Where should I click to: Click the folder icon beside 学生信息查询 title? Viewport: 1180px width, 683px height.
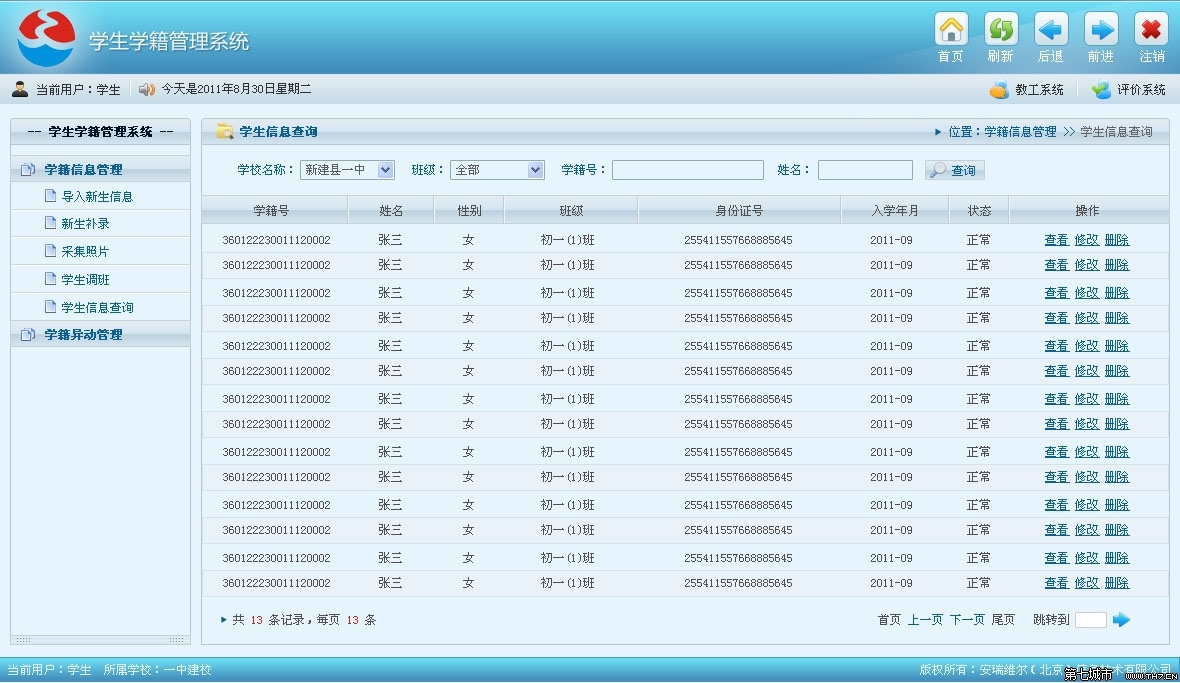click(x=226, y=131)
